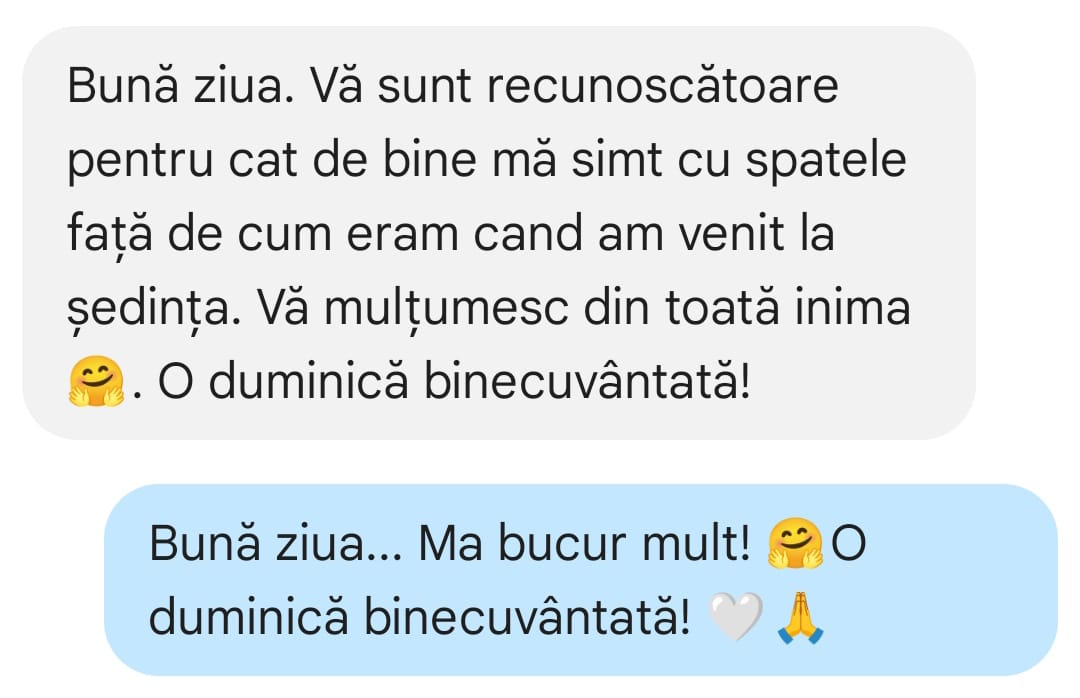This screenshot has height=698, width=1080.
Task: Click 'Ma bucur mult!' text in the reply
Action: (584, 544)
